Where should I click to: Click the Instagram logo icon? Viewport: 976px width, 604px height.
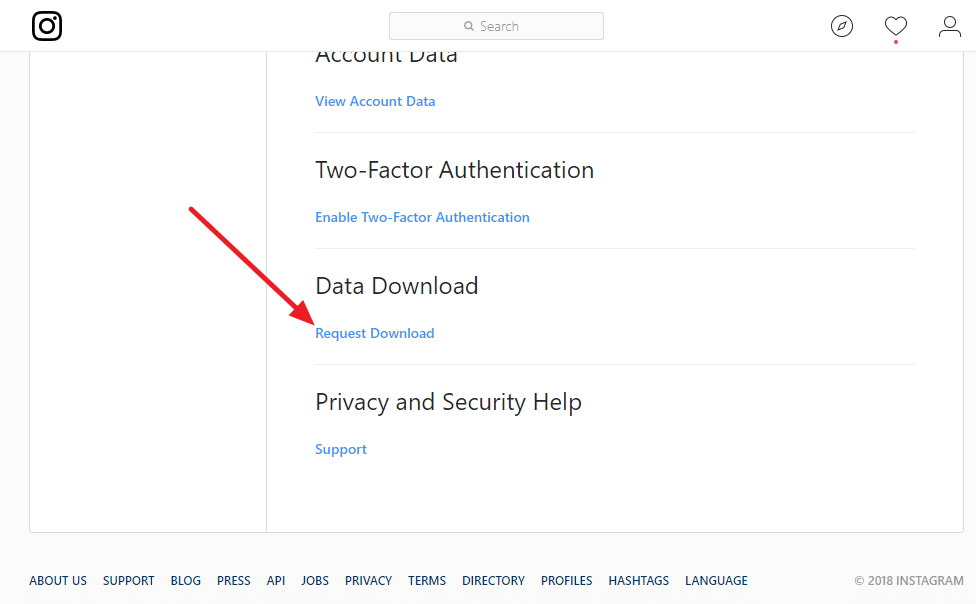point(47,26)
